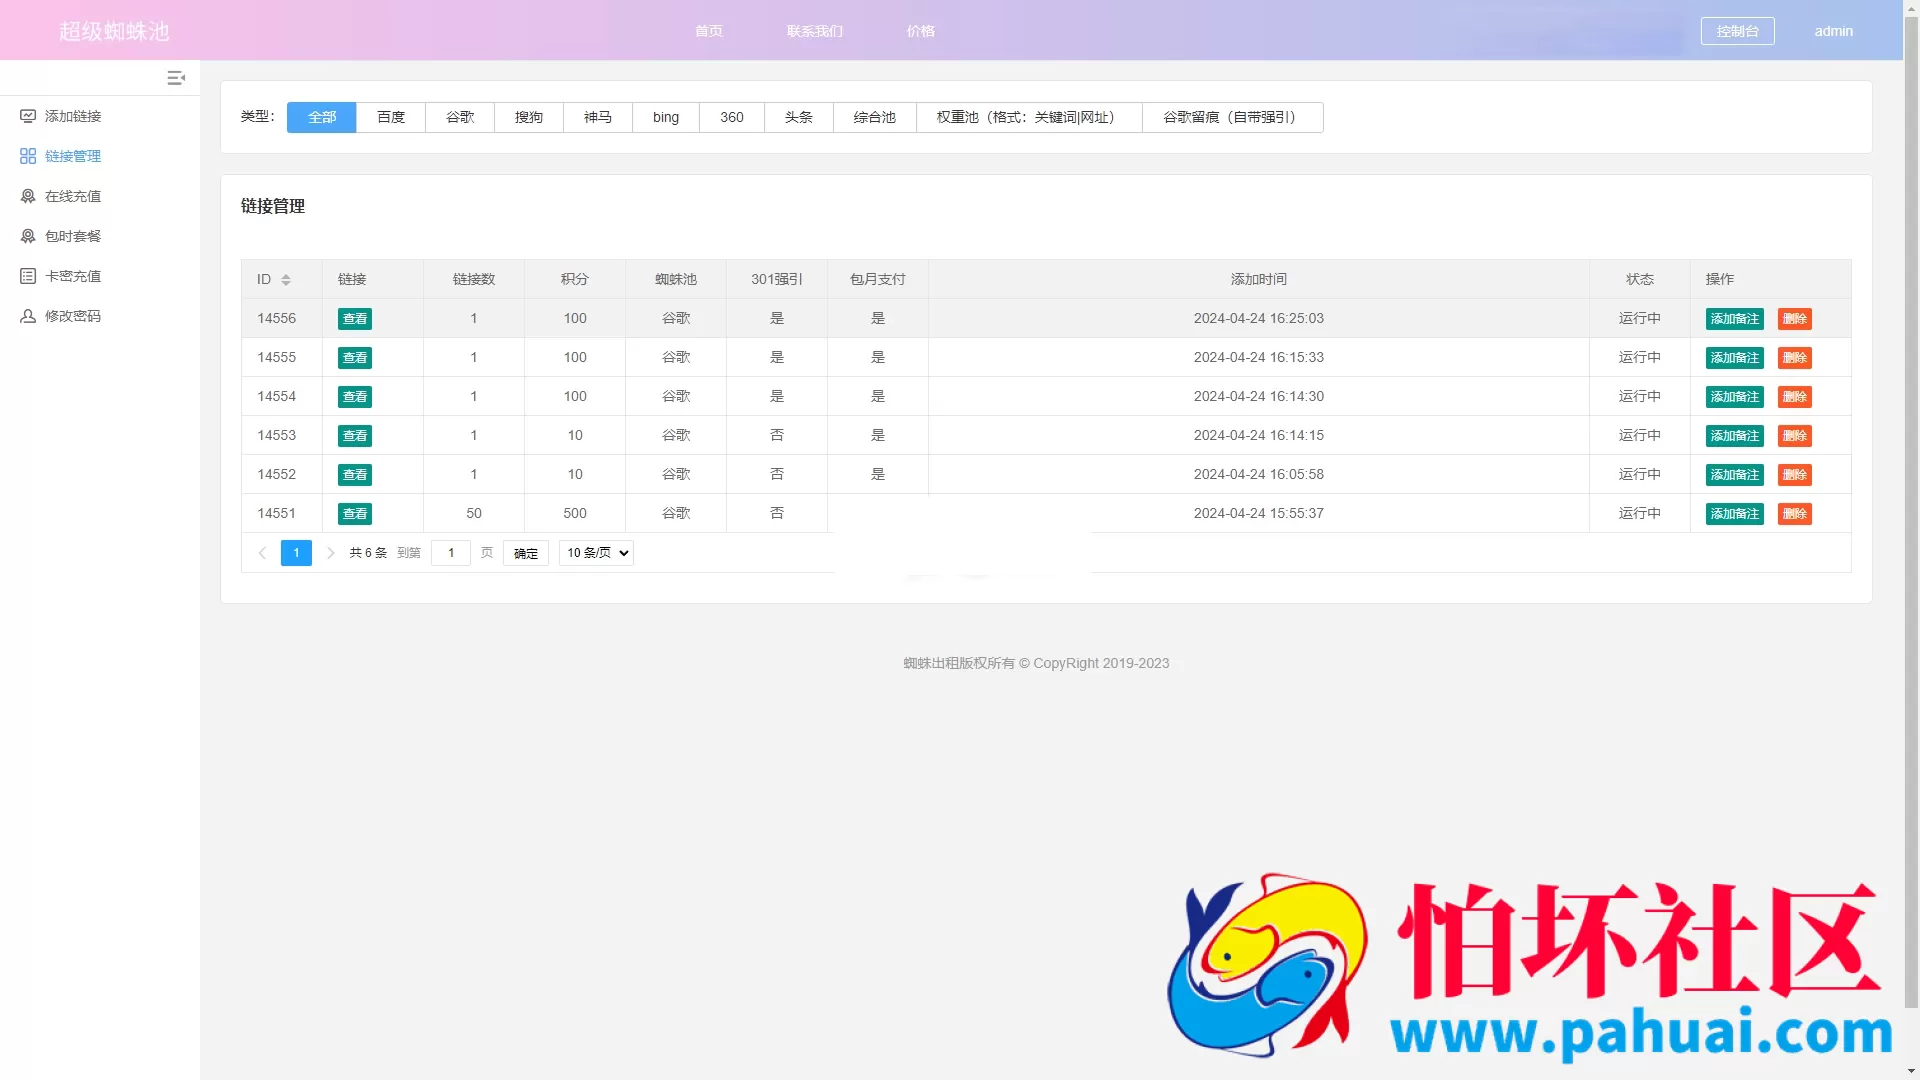Click 删除 for link ID 14553
The width and height of the screenshot is (1920, 1080).
1795,436
